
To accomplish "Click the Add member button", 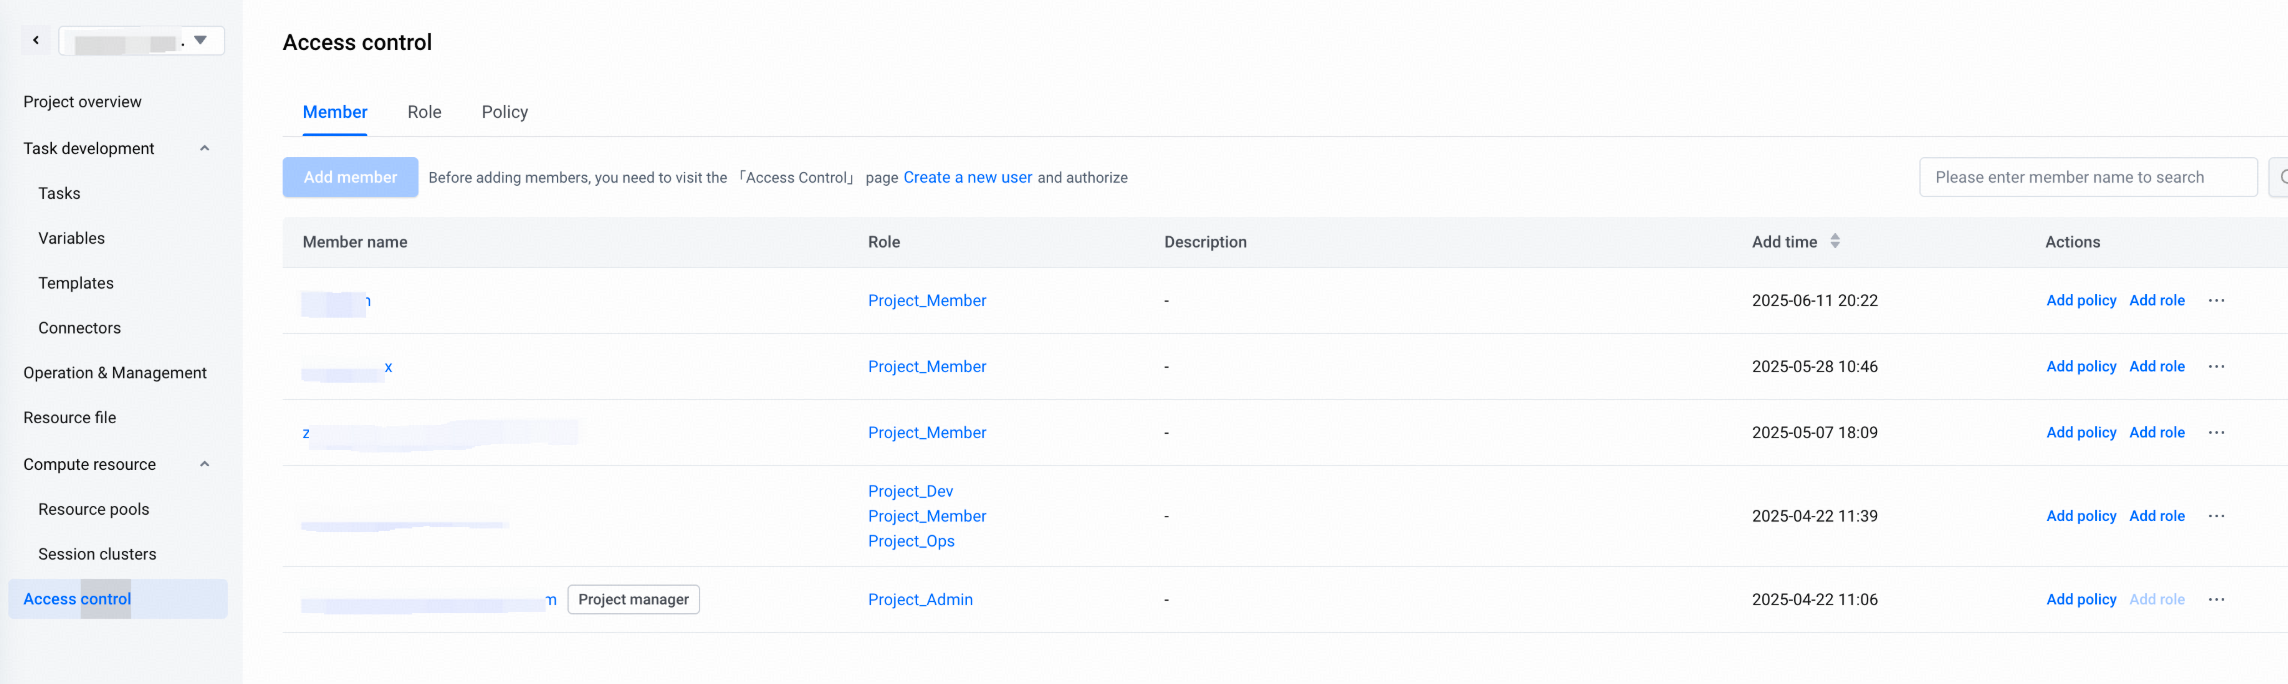I will [350, 177].
